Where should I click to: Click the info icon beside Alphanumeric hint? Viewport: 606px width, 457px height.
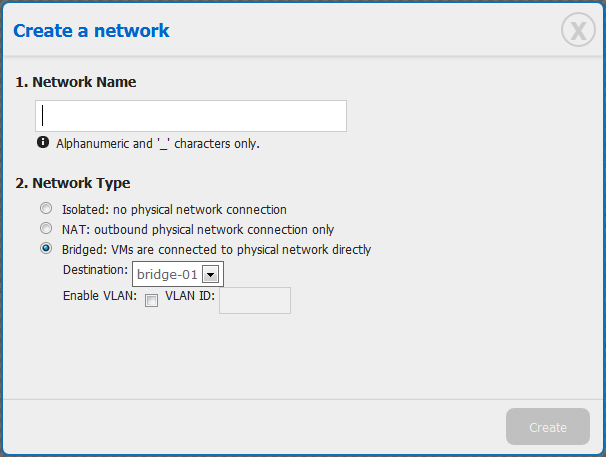point(43,143)
